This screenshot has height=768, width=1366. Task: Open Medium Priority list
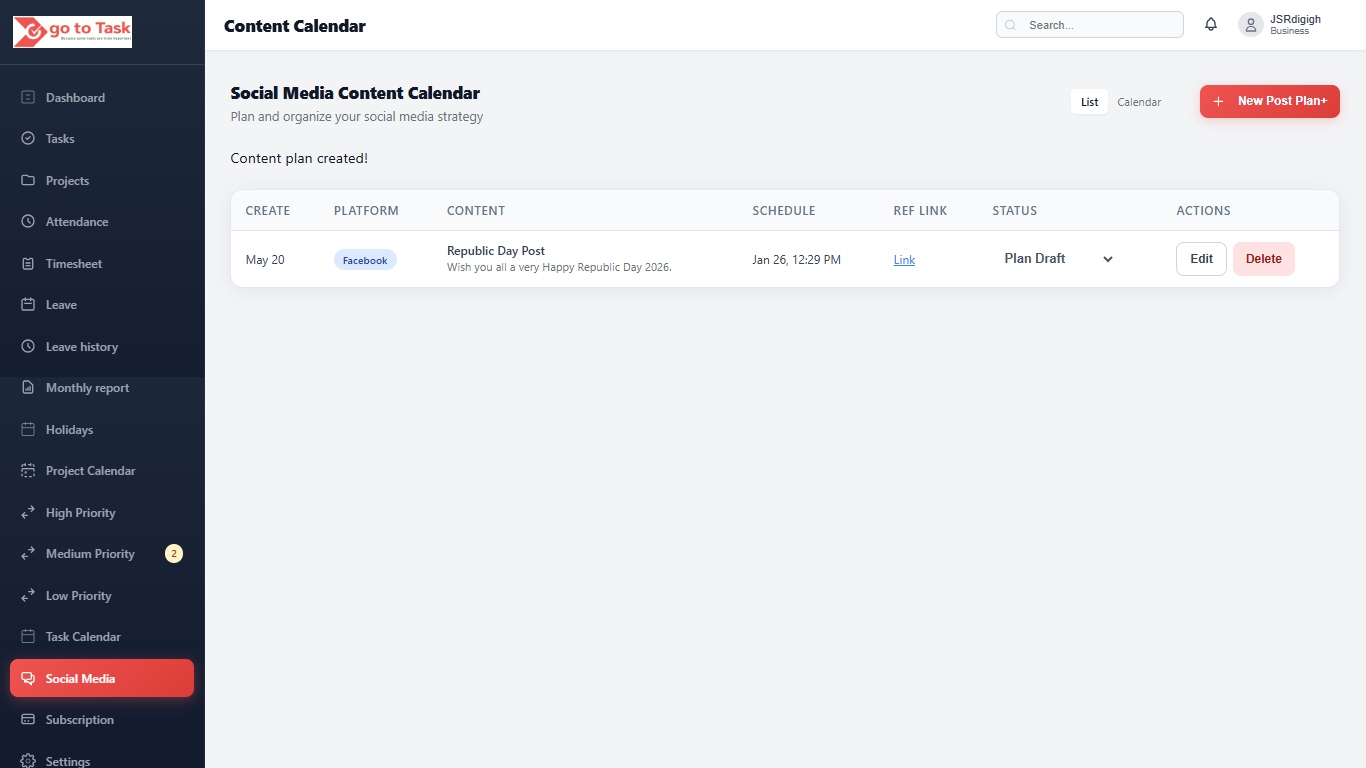click(x=102, y=554)
